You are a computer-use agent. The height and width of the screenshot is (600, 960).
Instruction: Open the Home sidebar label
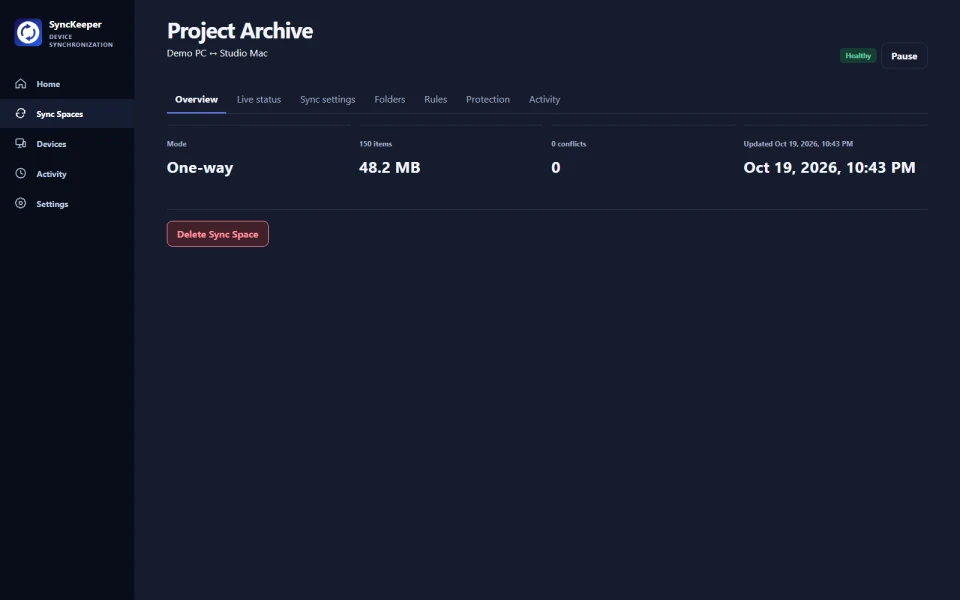pyautogui.click(x=48, y=84)
